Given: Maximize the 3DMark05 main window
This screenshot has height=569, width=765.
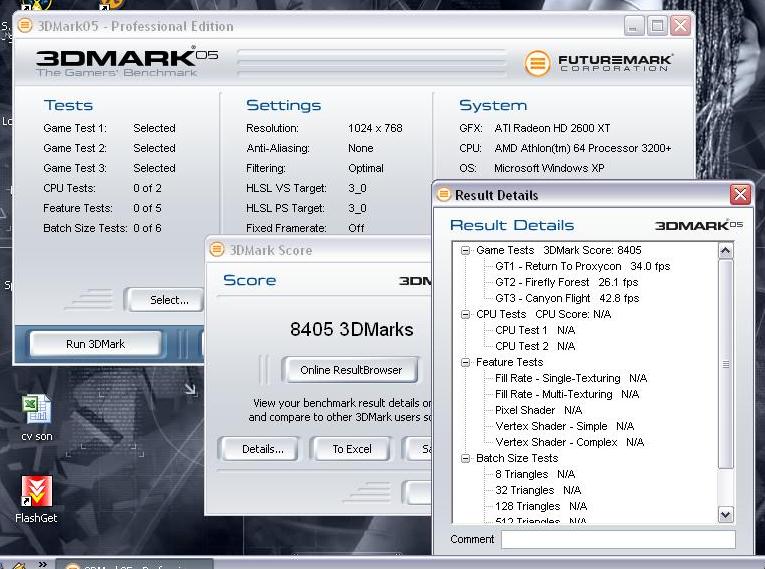Looking at the screenshot, I should click(657, 25).
